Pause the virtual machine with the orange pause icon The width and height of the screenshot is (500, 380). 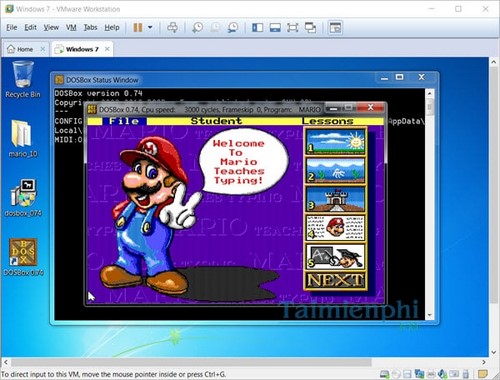[138, 27]
